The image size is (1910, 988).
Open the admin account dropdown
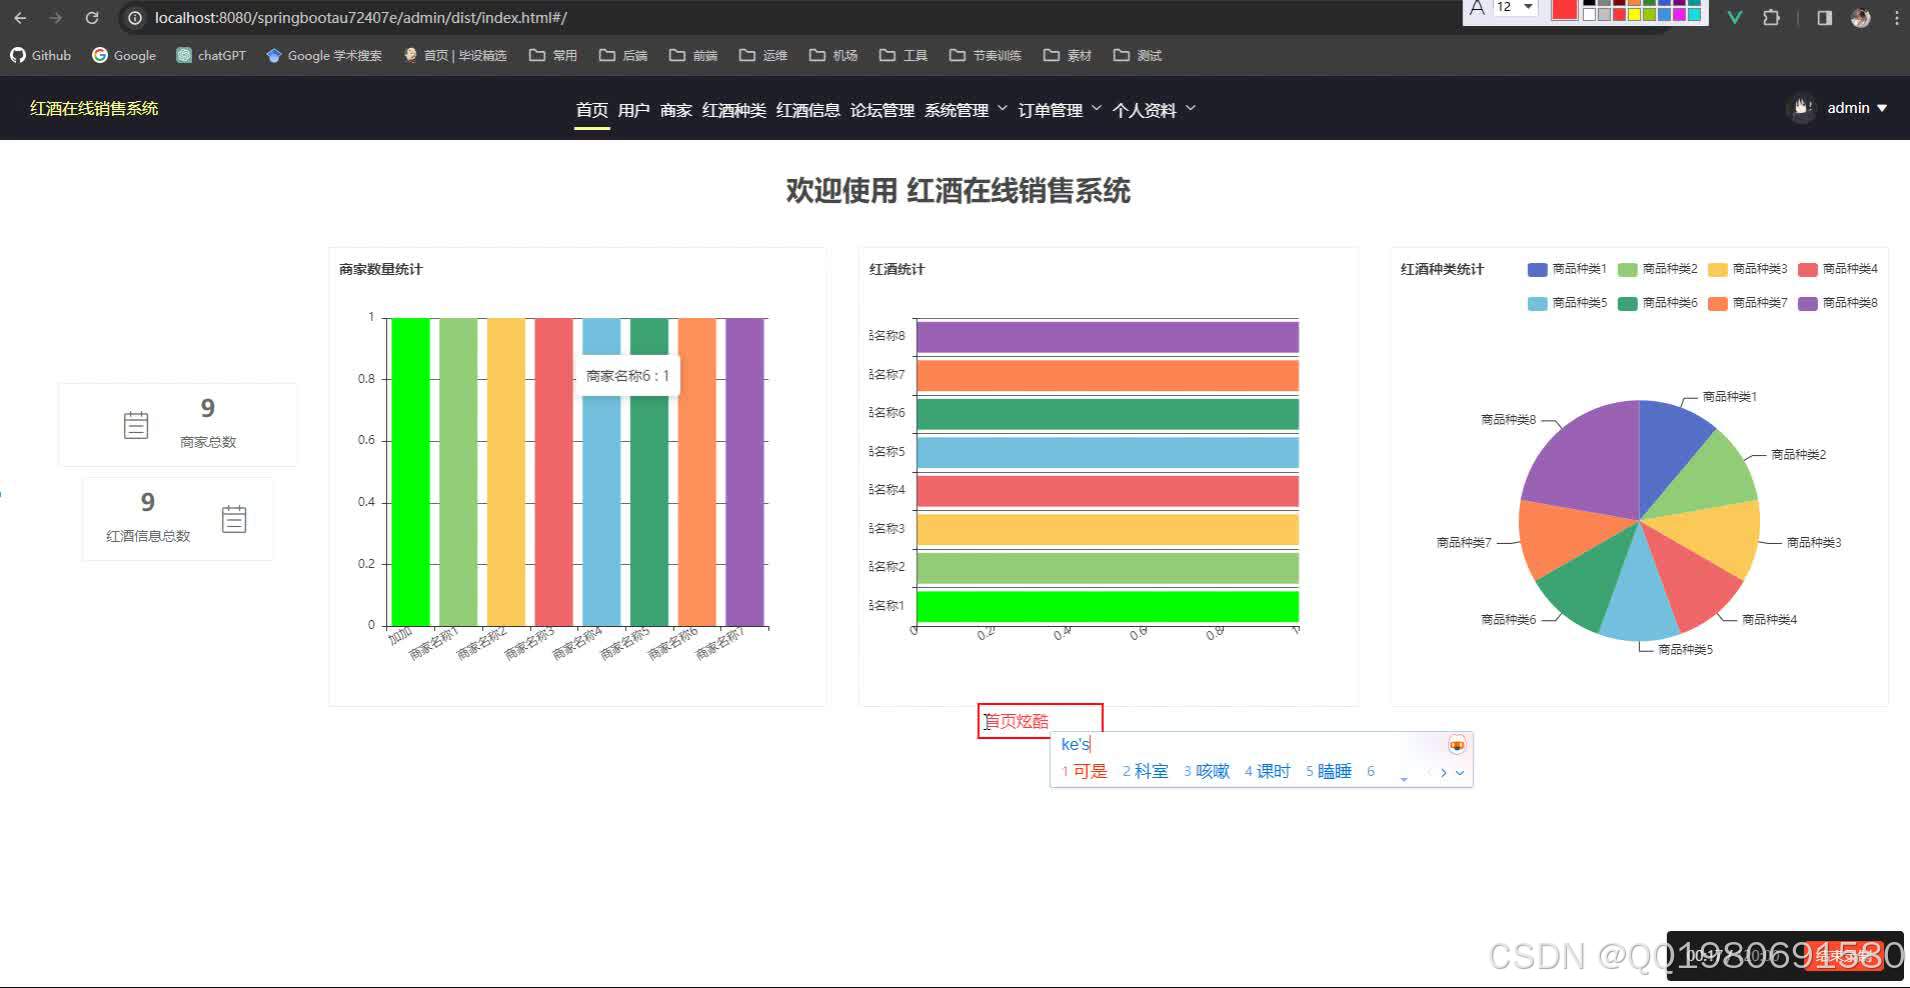pyautogui.click(x=1857, y=108)
